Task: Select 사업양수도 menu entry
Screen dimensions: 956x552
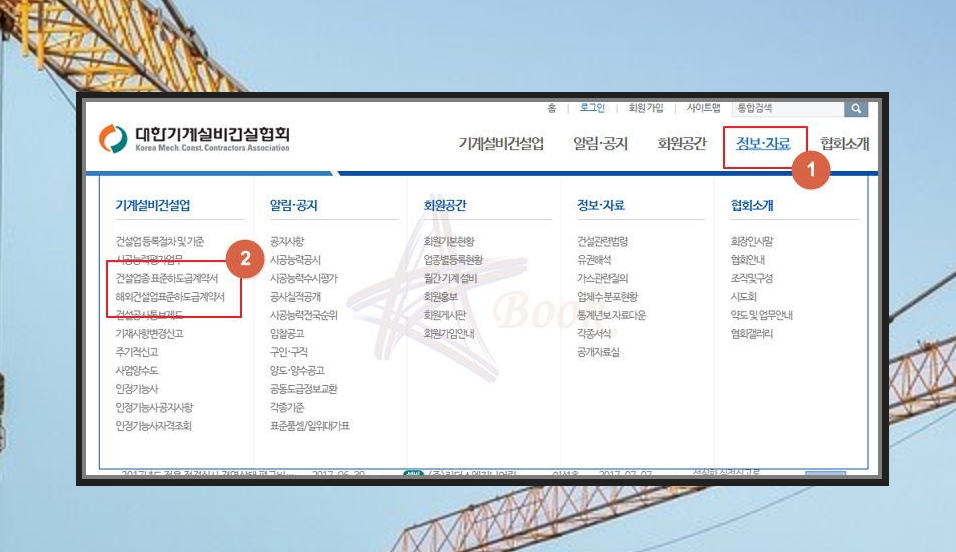Action: pyautogui.click(x=137, y=370)
